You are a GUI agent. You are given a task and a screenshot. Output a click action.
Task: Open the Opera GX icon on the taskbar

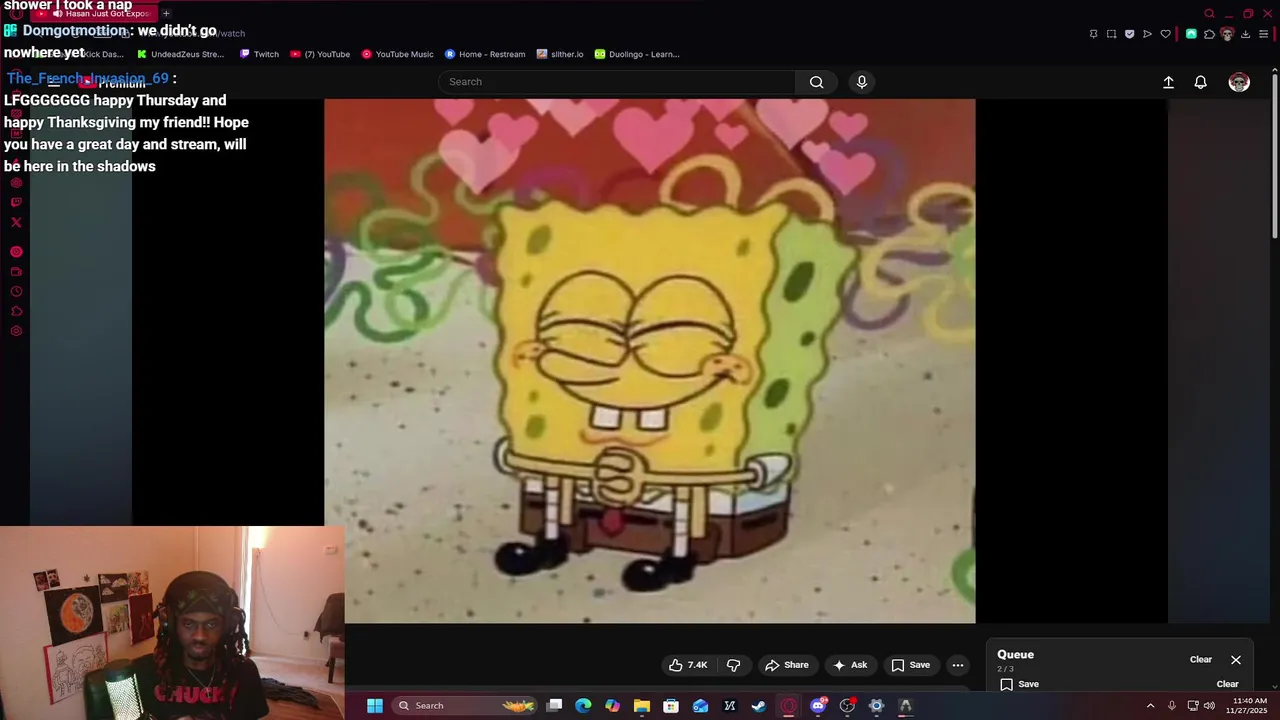pyautogui.click(x=788, y=706)
